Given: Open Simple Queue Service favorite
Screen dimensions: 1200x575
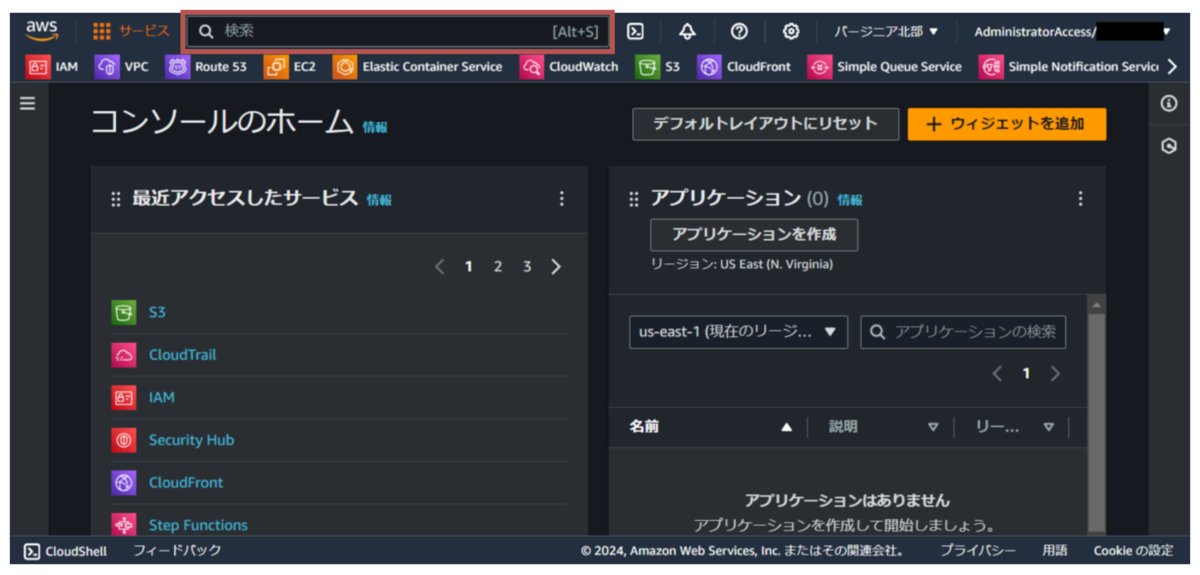Looking at the screenshot, I should [885, 67].
